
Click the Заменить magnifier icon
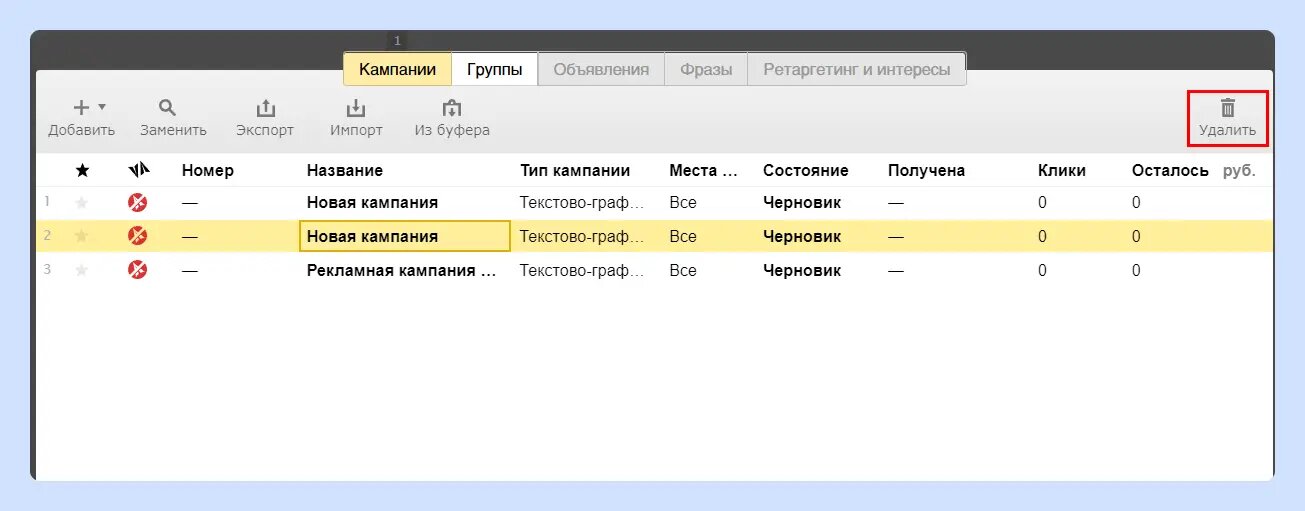(x=168, y=108)
